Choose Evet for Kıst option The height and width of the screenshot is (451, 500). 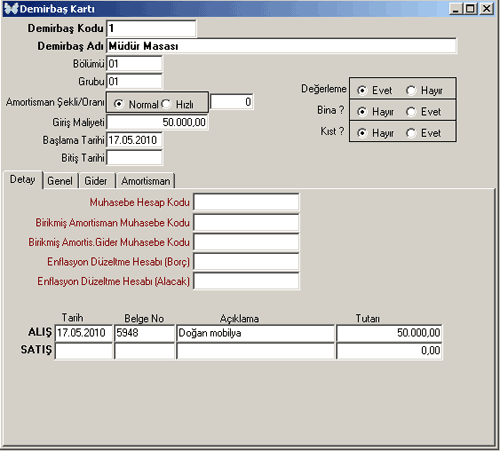(x=411, y=133)
